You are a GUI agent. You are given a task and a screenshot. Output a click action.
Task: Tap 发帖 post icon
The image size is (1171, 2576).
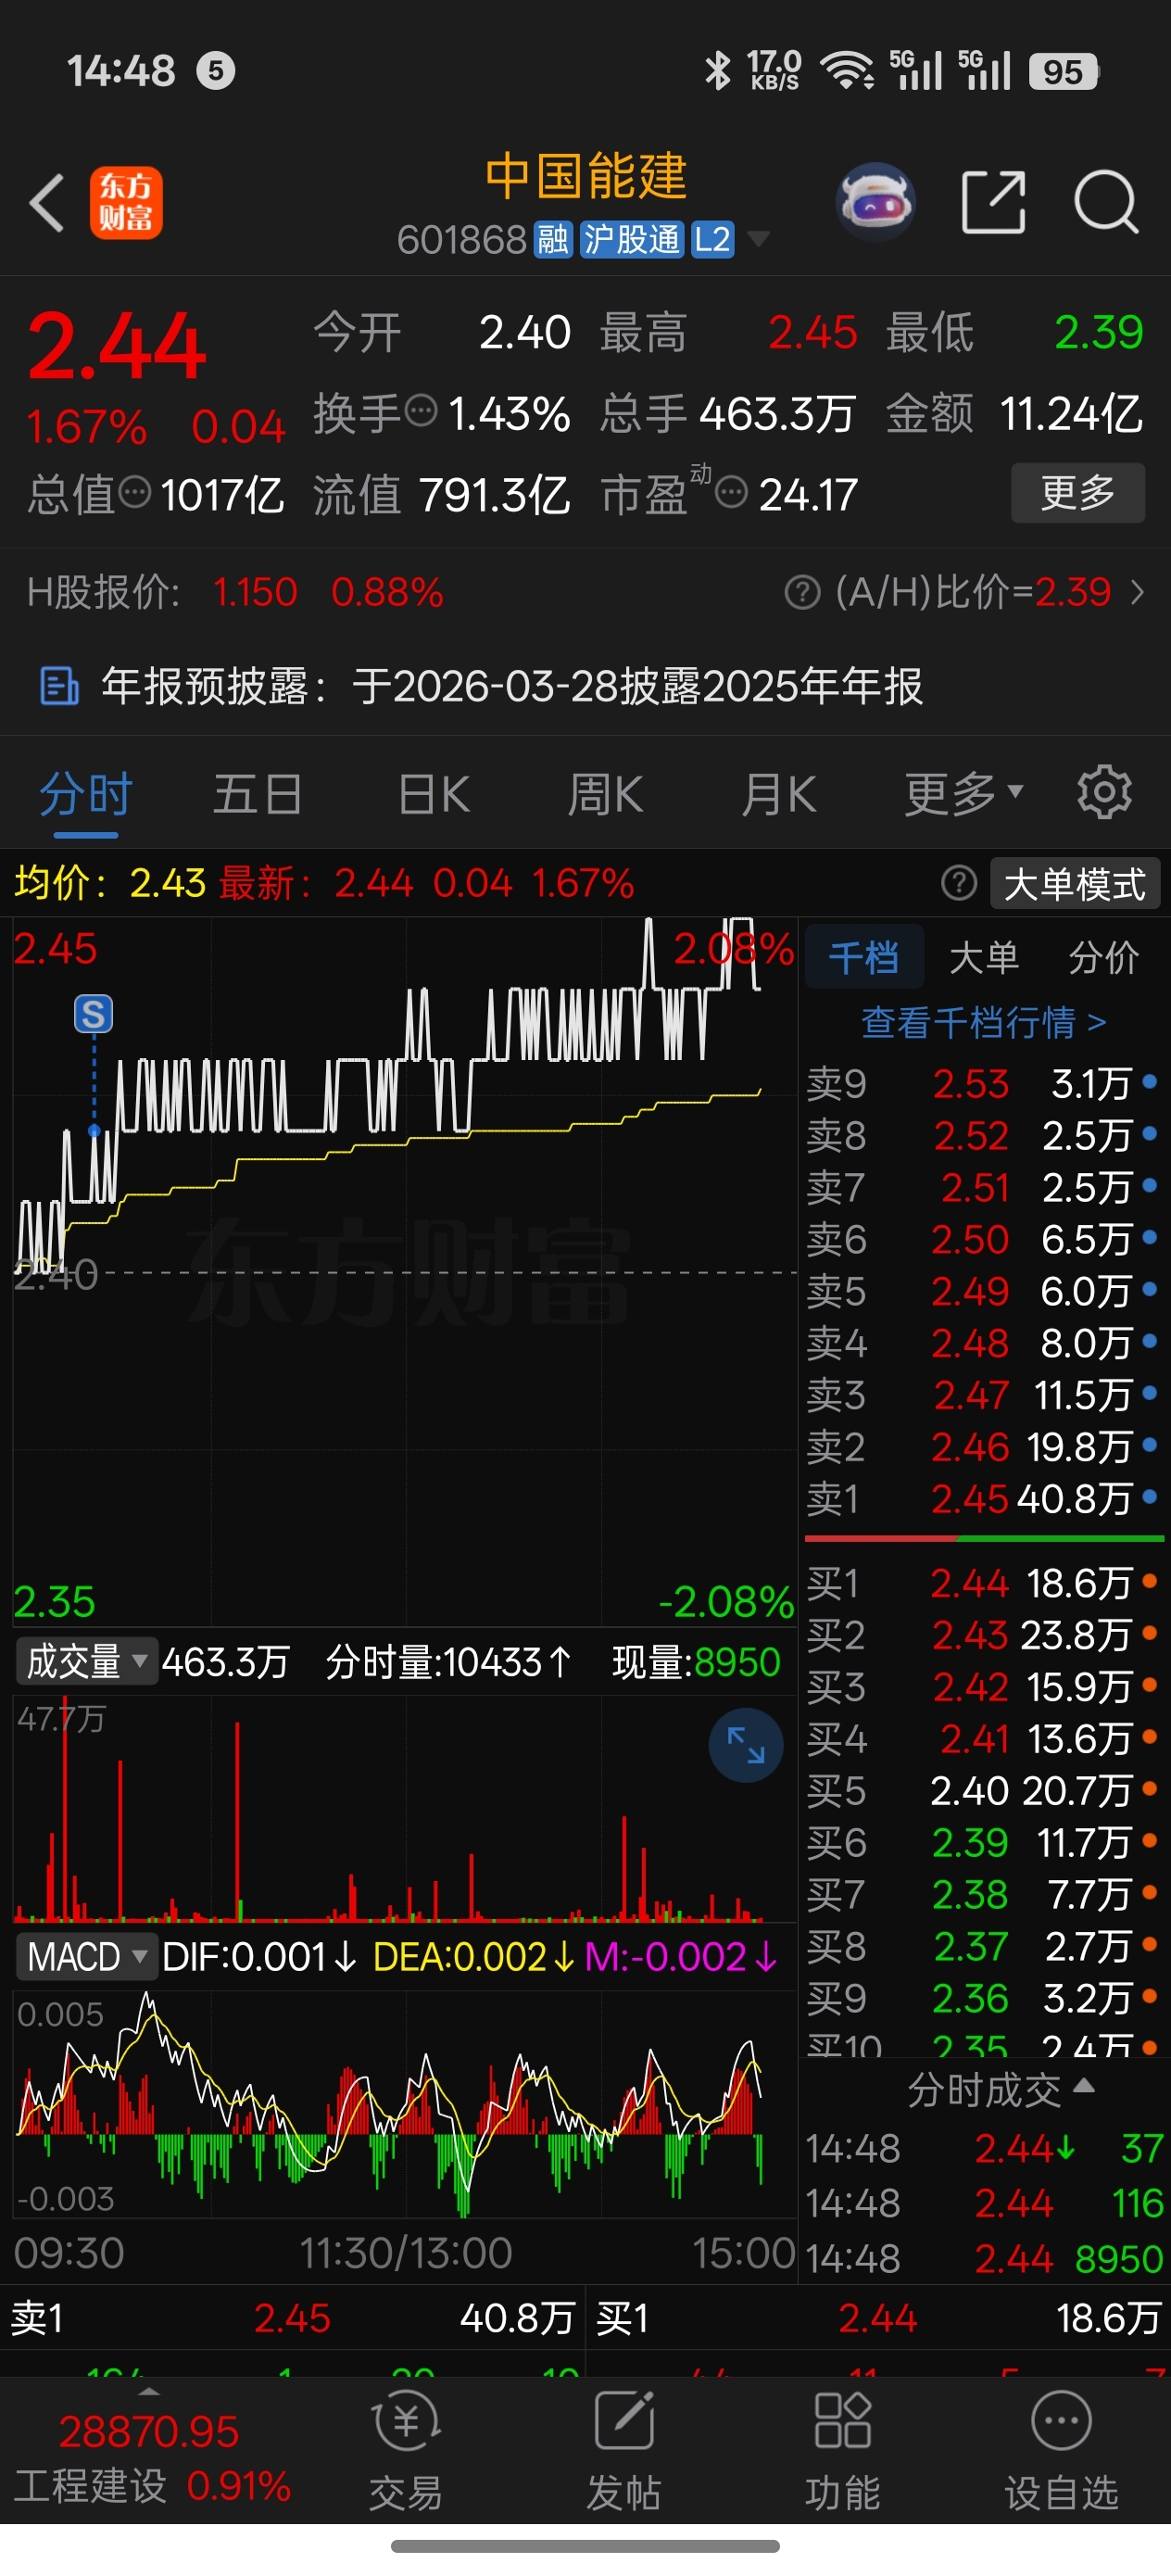(x=624, y=2450)
